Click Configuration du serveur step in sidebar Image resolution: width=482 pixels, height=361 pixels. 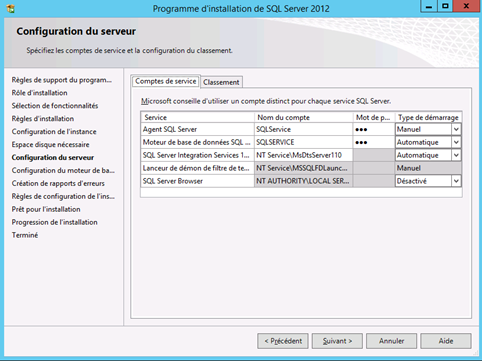point(53,158)
